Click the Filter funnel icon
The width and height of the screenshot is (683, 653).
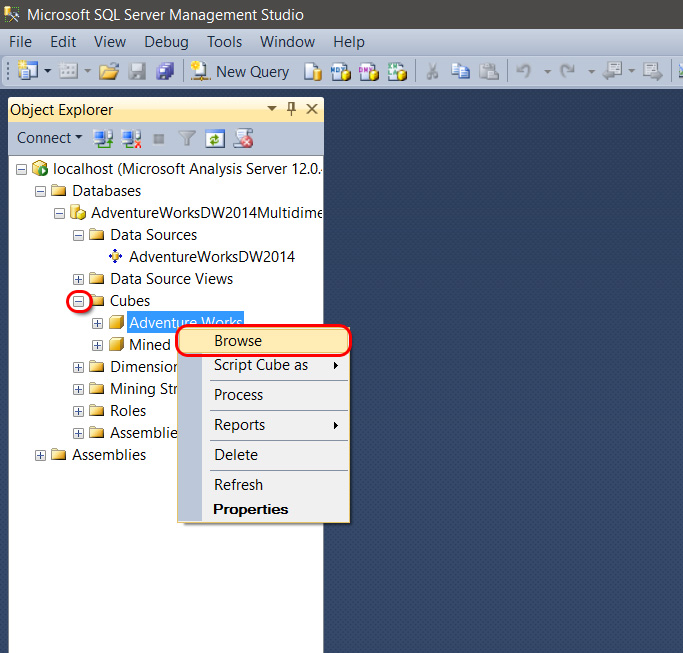[187, 139]
